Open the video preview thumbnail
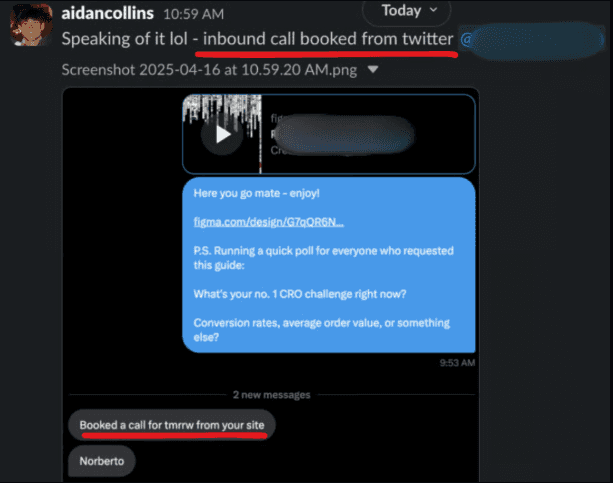613x483 pixels. pos(222,134)
